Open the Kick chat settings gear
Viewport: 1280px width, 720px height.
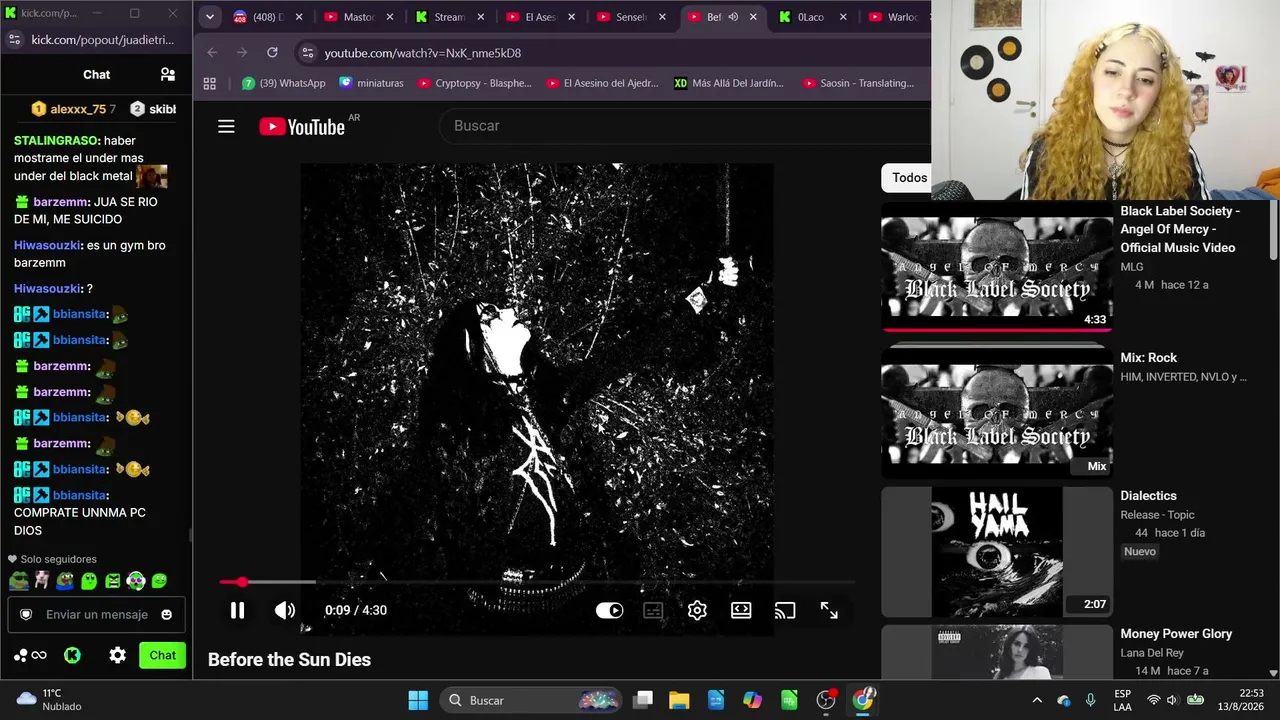pyautogui.click(x=117, y=655)
